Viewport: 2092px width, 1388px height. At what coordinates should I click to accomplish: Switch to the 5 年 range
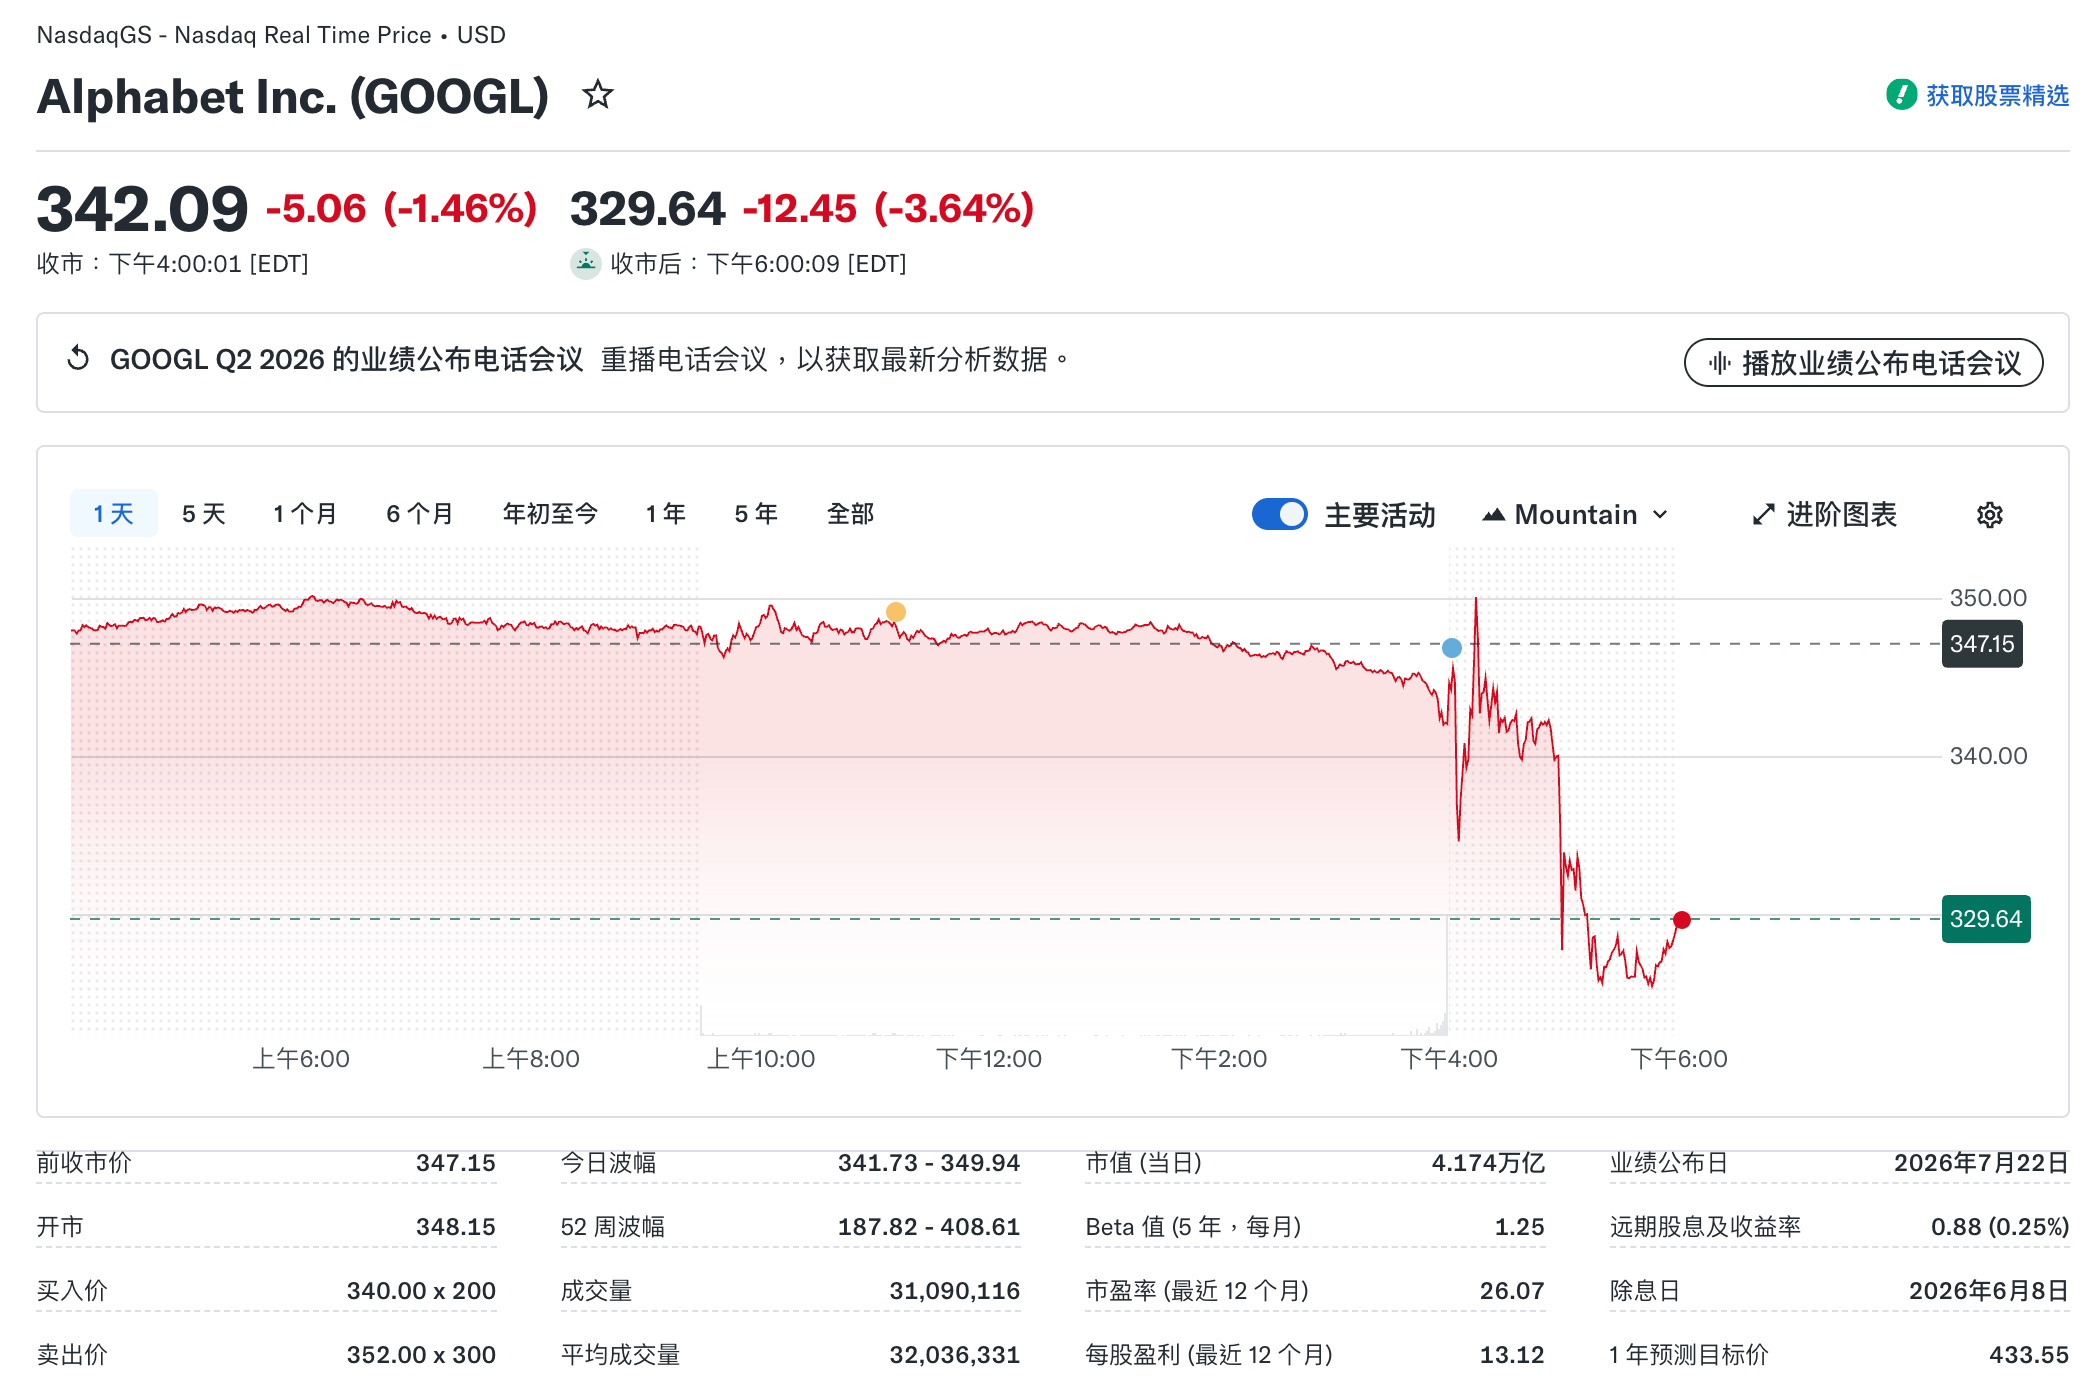coord(756,514)
